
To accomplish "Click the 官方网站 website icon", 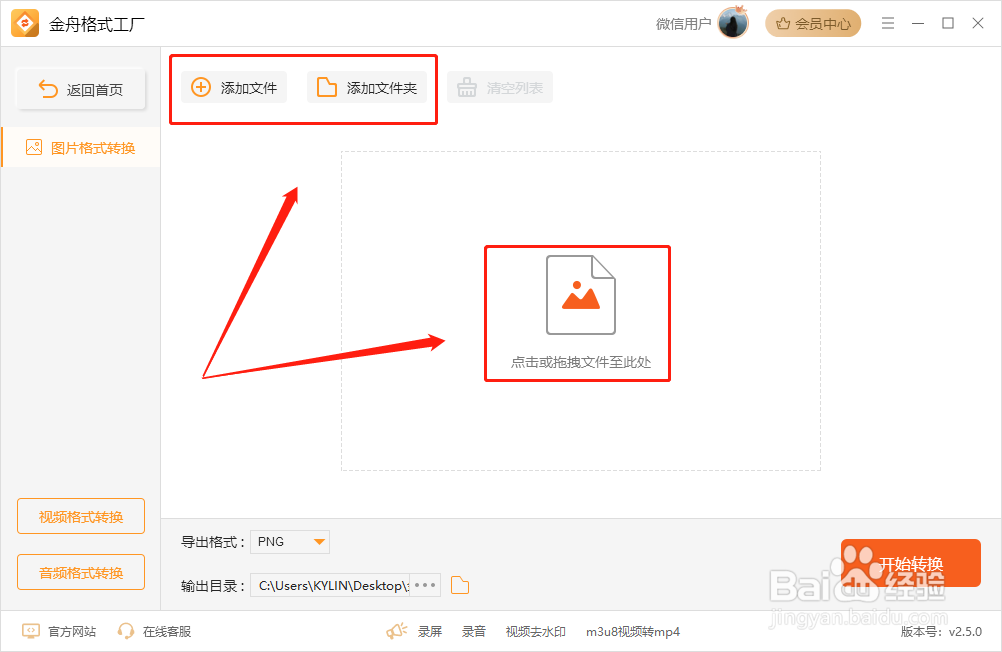I will coord(30,631).
